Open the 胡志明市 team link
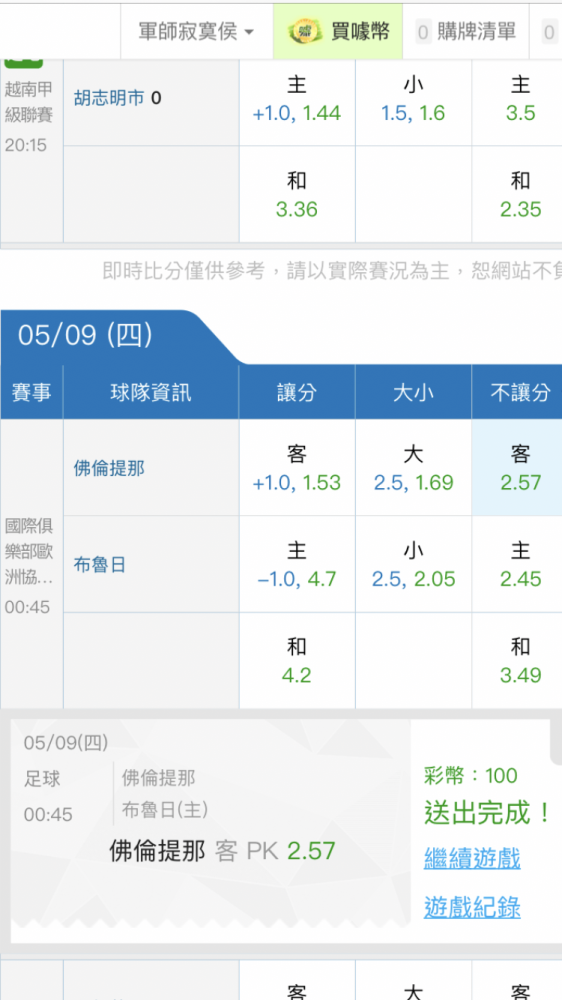The image size is (562, 1000). [109, 98]
